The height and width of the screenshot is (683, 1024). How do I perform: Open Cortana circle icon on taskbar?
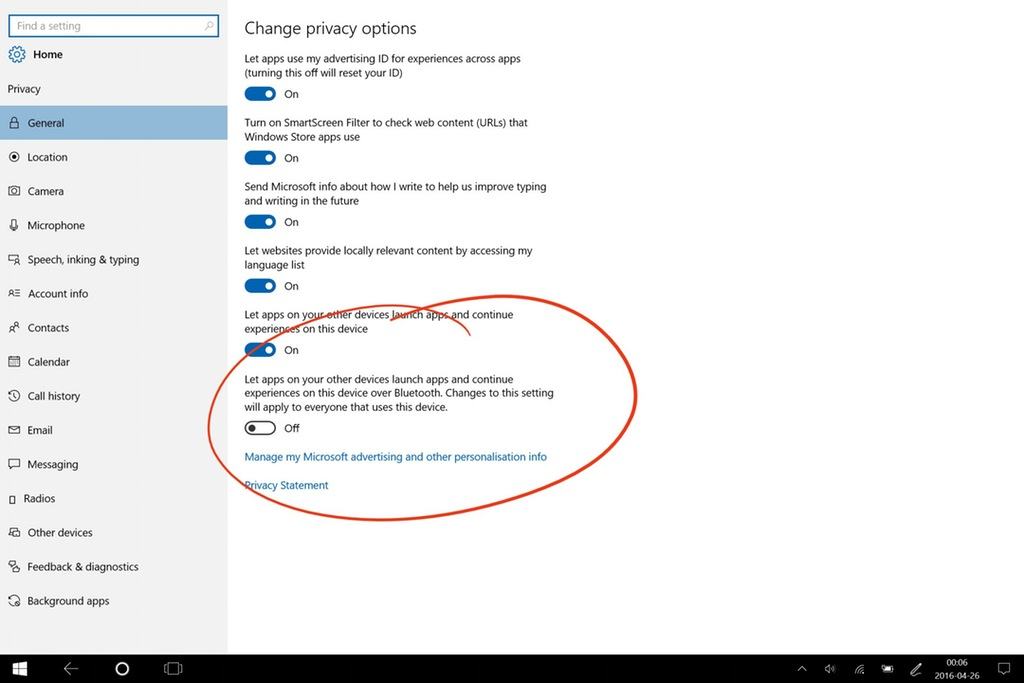pyautogui.click(x=122, y=668)
